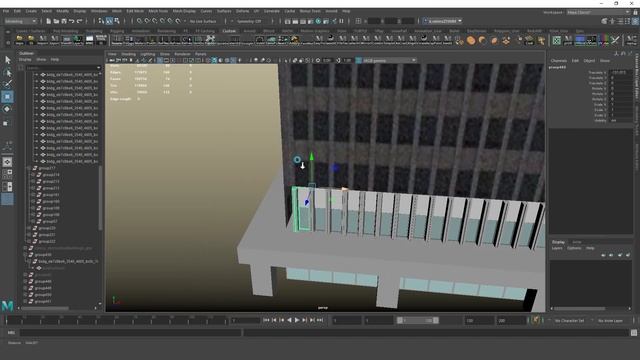Open the viewport Renderer menu
This screenshot has height=360, width=640.
(182, 54)
